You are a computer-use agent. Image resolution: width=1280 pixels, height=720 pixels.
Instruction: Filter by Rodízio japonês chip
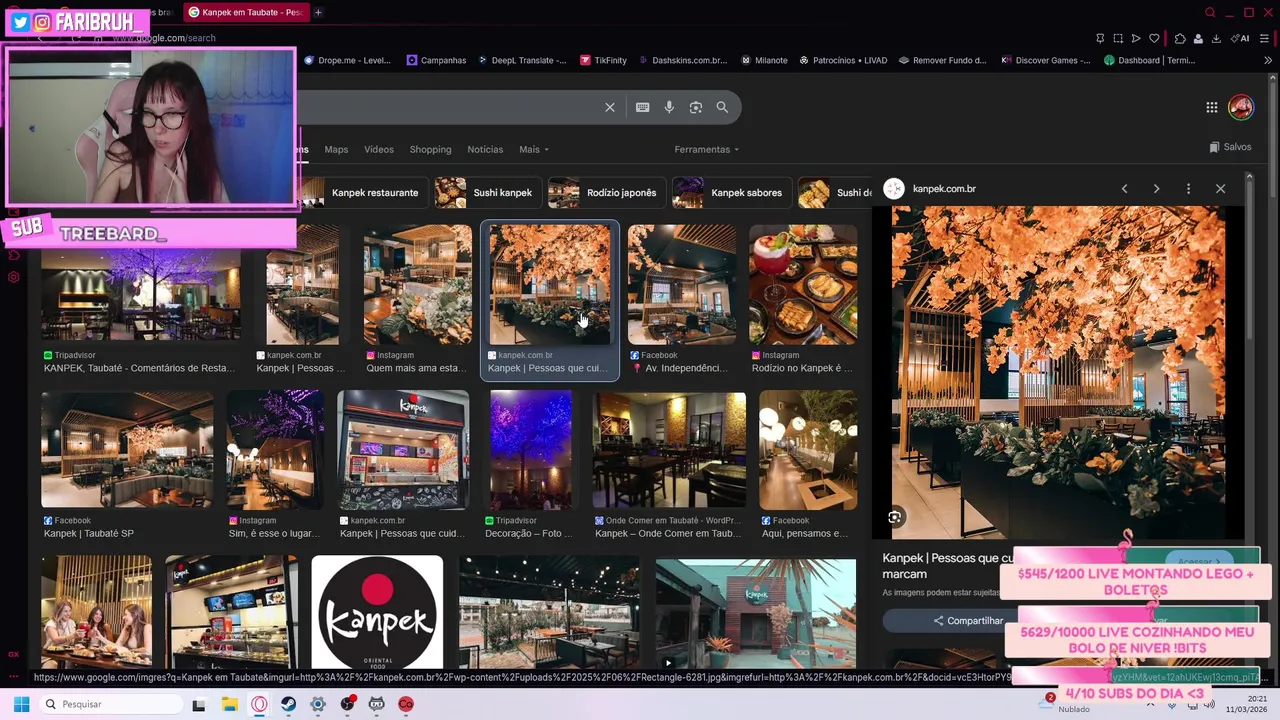click(x=606, y=193)
